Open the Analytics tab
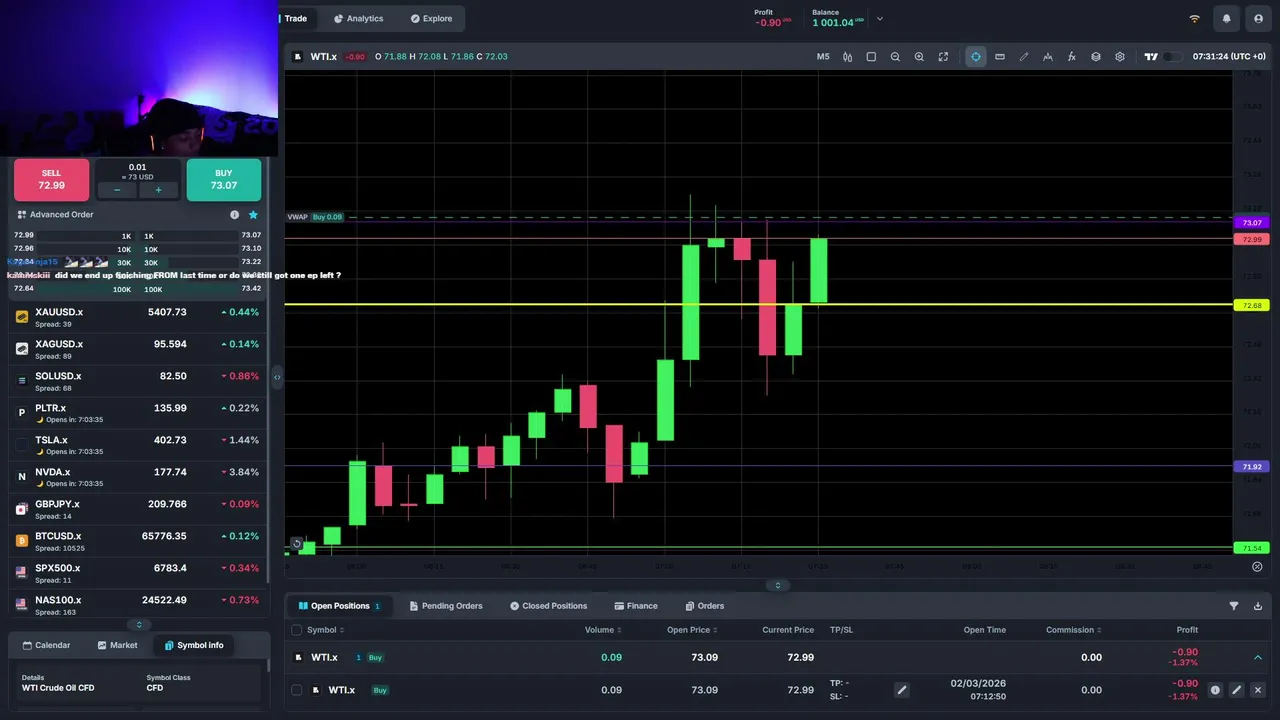This screenshot has height=720, width=1280. point(358,18)
